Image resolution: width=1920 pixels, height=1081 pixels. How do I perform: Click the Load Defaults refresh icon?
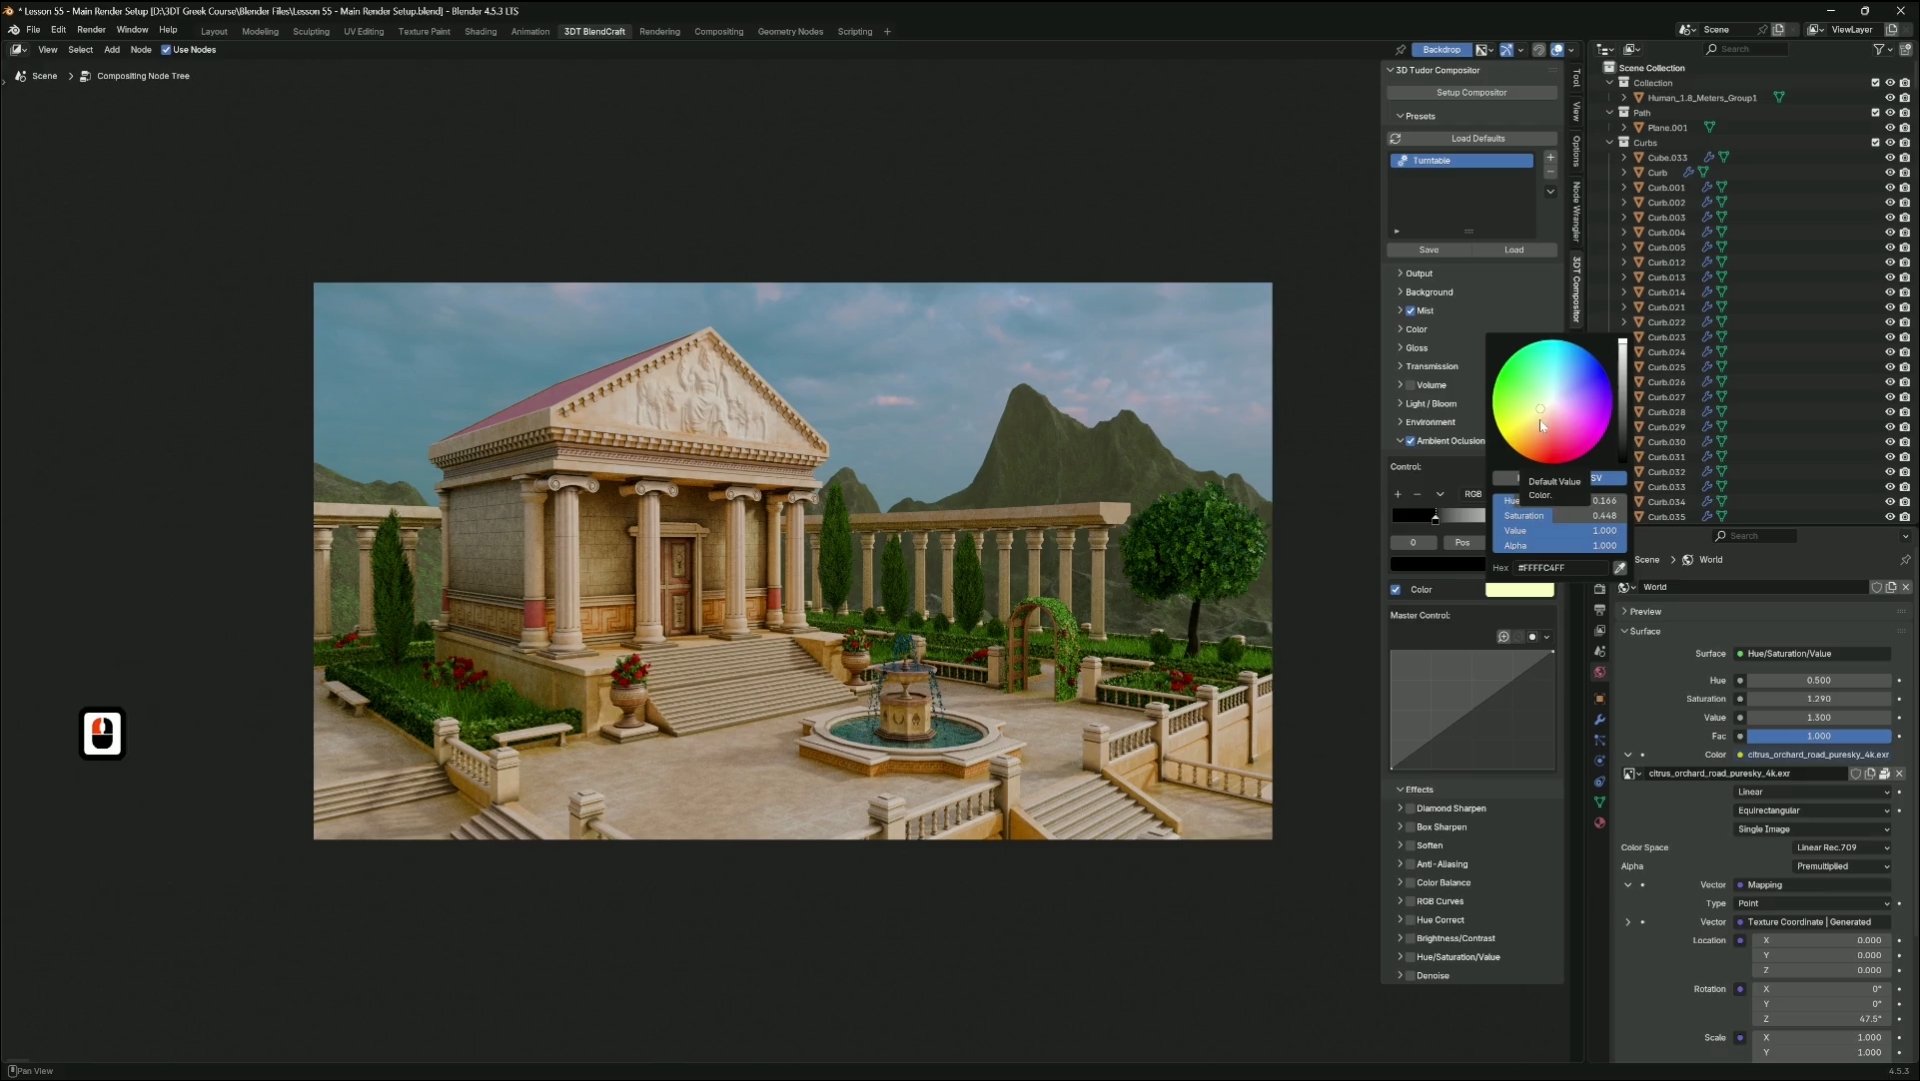tap(1395, 139)
